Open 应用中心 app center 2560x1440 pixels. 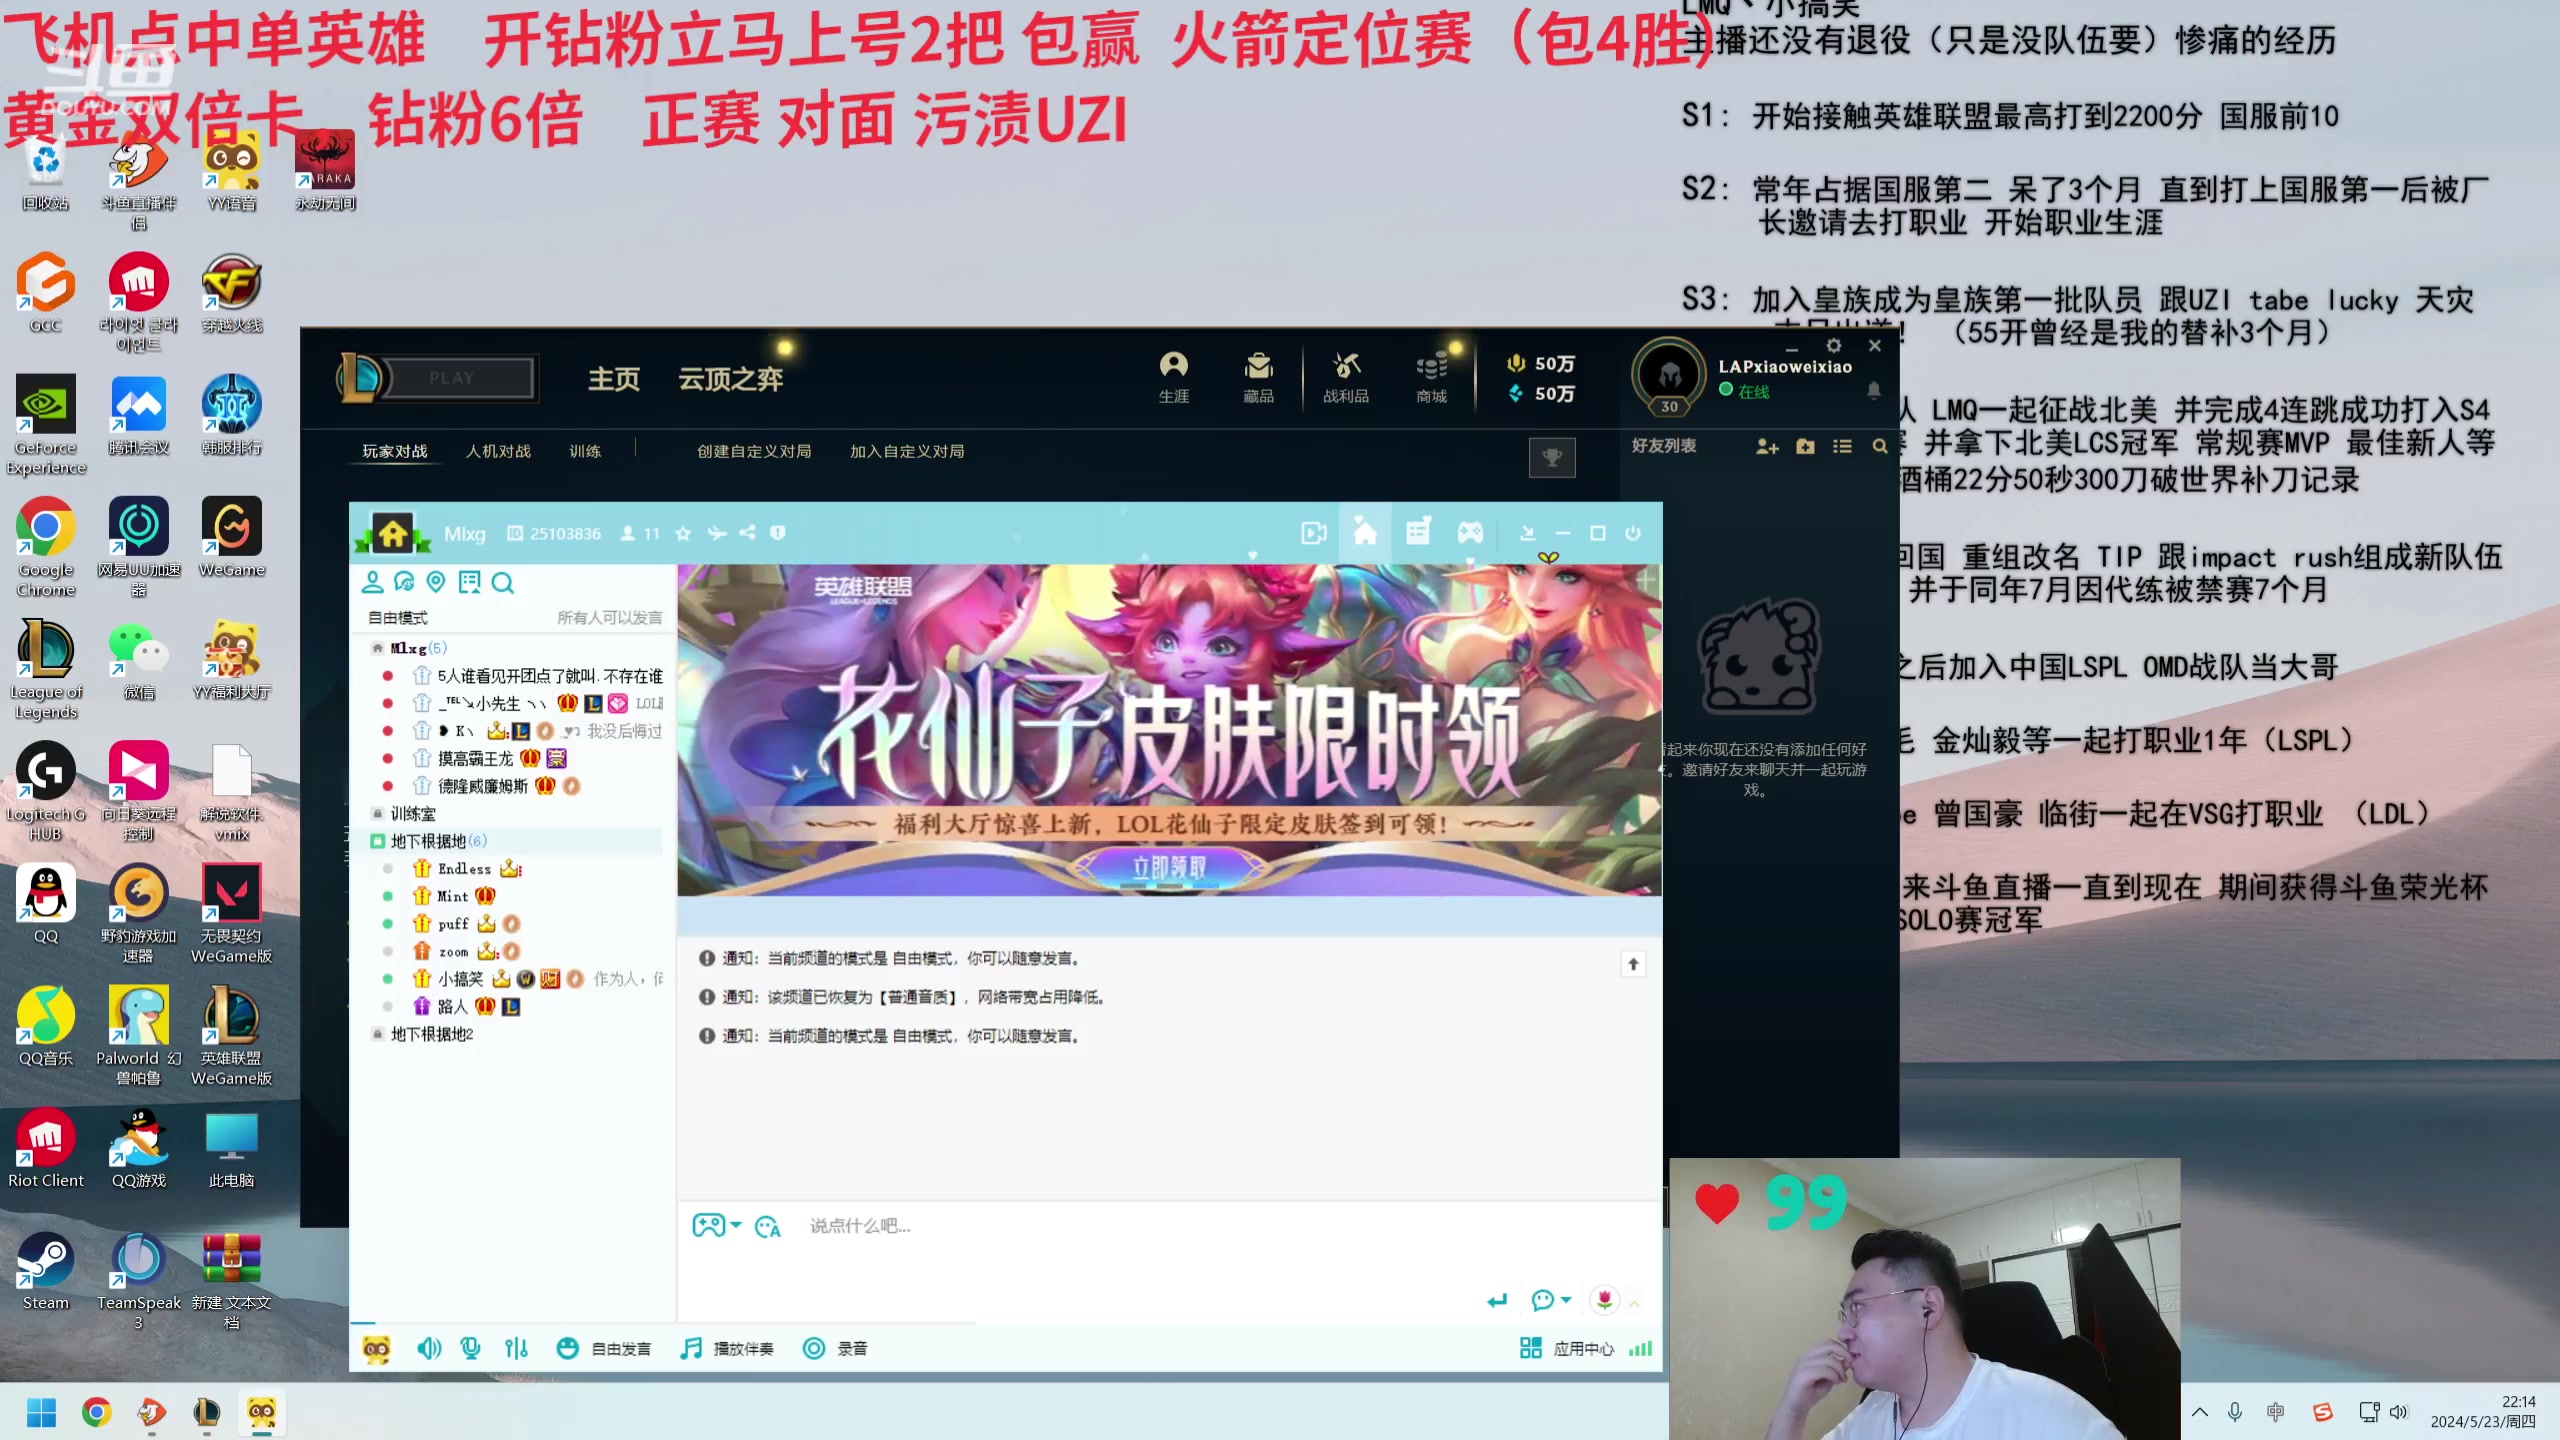[x=1567, y=1348]
